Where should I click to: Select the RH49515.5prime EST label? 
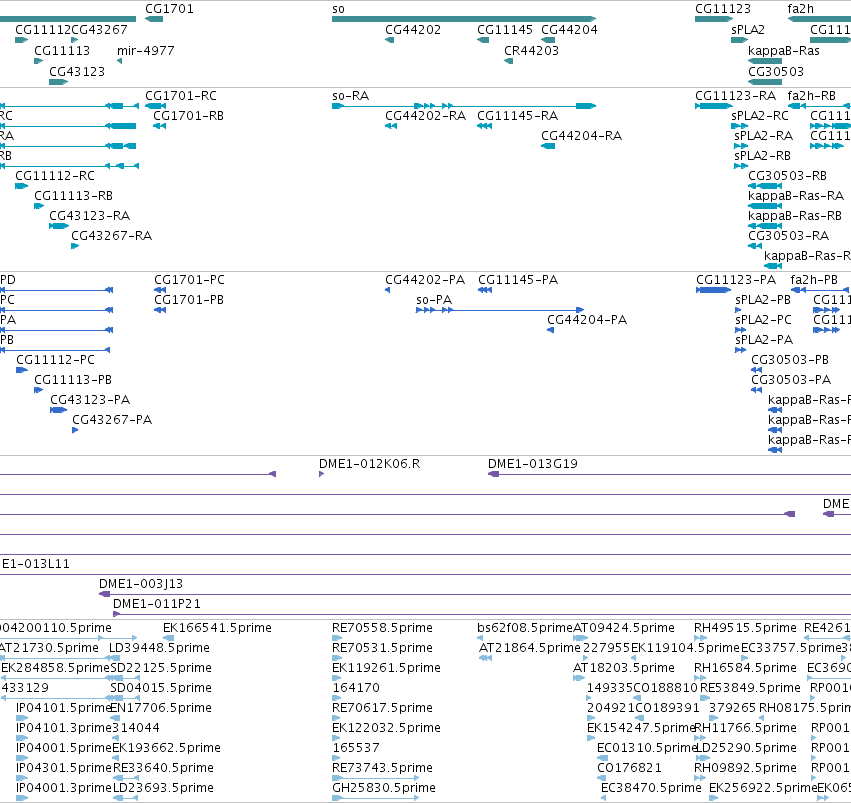coord(745,628)
